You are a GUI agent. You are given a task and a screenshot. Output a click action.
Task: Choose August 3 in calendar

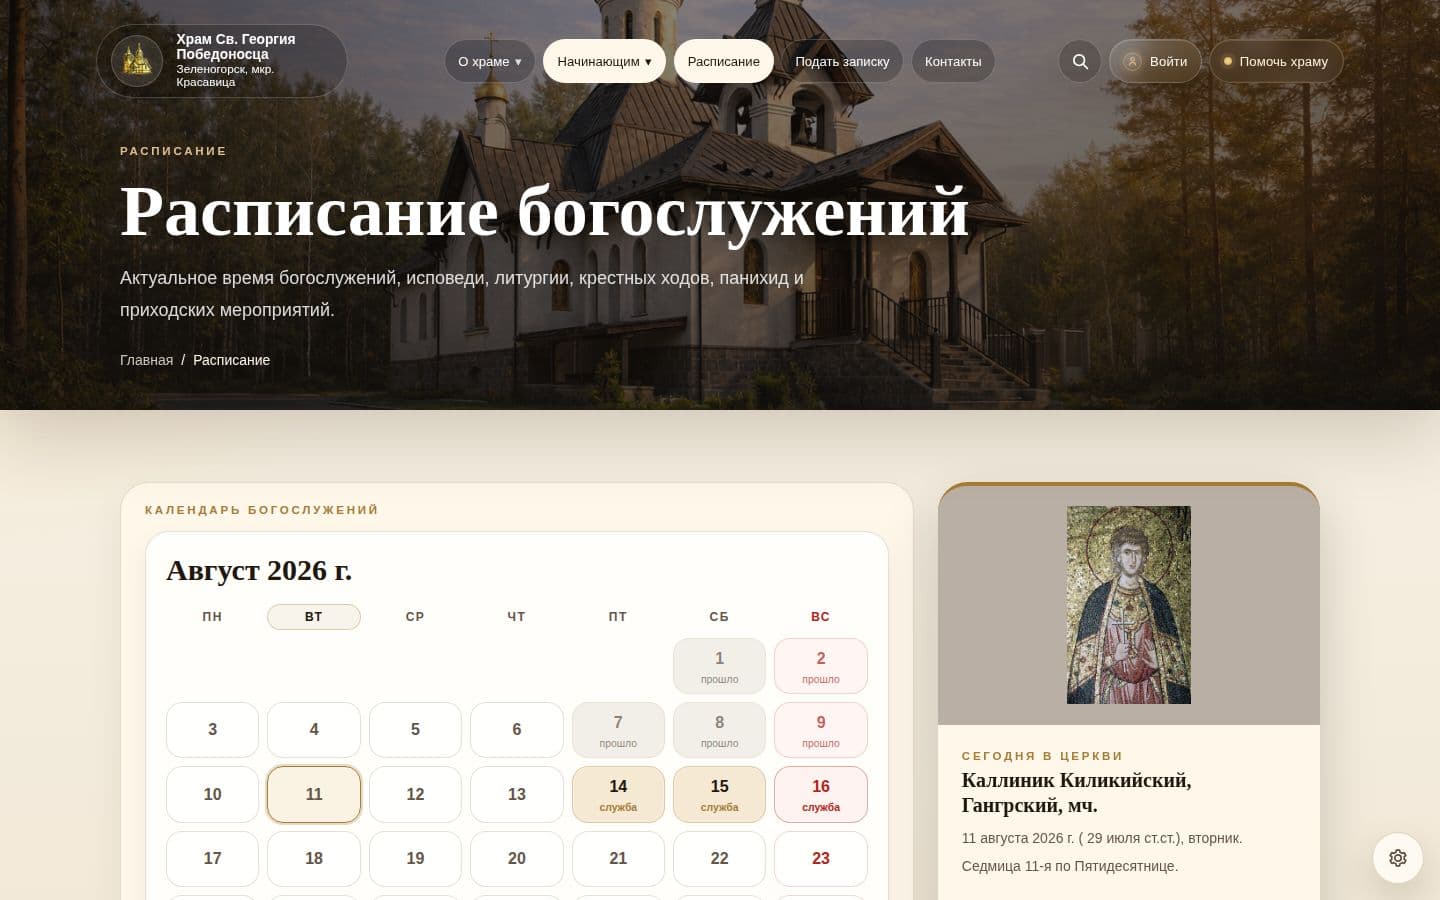[x=212, y=730]
